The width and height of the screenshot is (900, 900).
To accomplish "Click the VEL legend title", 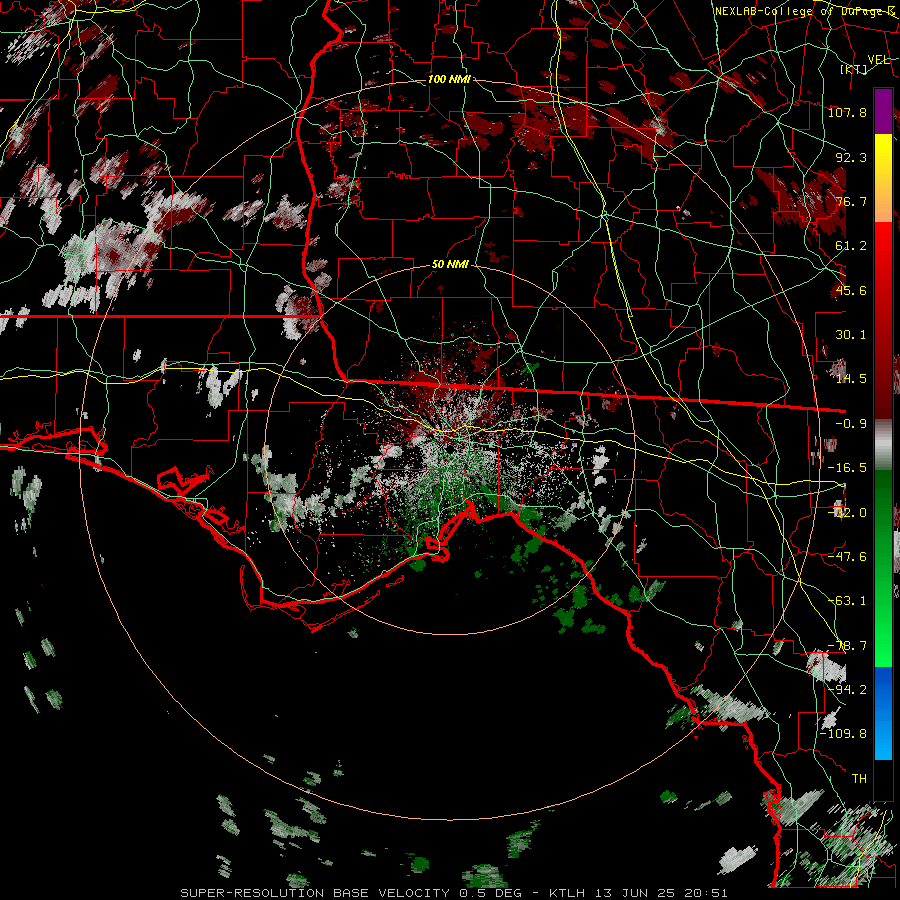I will (x=878, y=60).
